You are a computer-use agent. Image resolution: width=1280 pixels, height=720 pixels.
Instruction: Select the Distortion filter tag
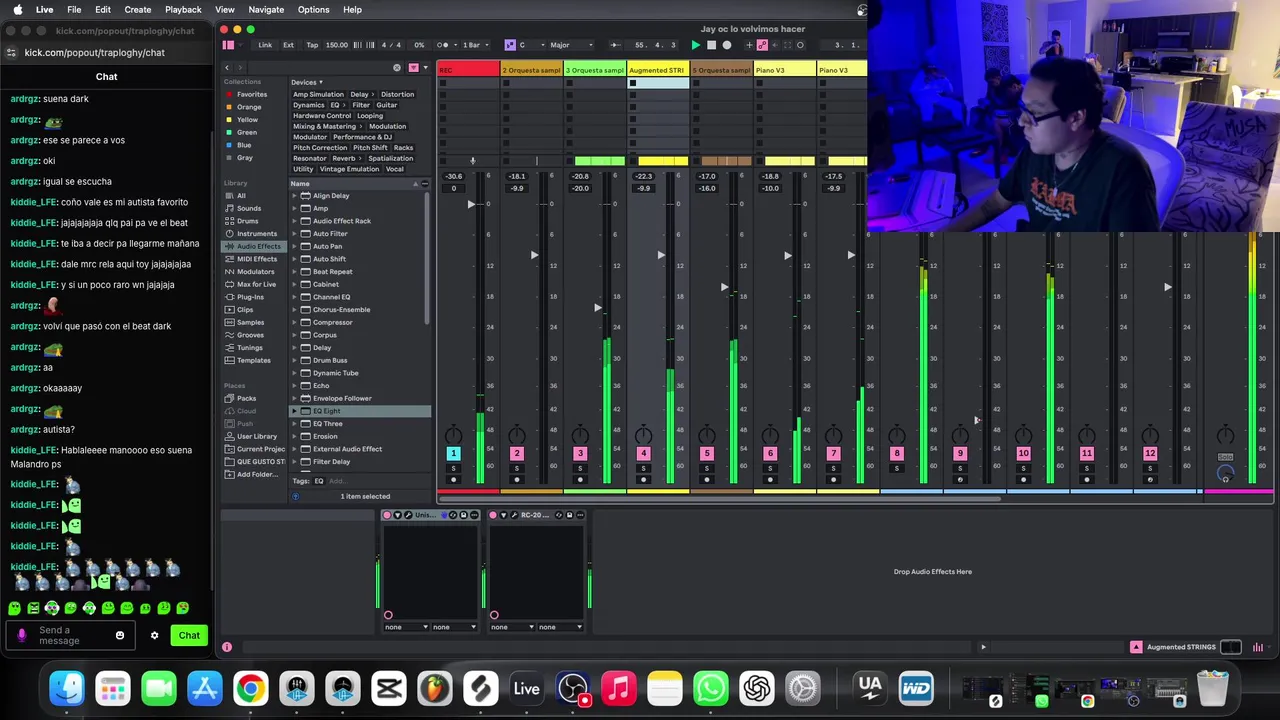[x=397, y=94]
